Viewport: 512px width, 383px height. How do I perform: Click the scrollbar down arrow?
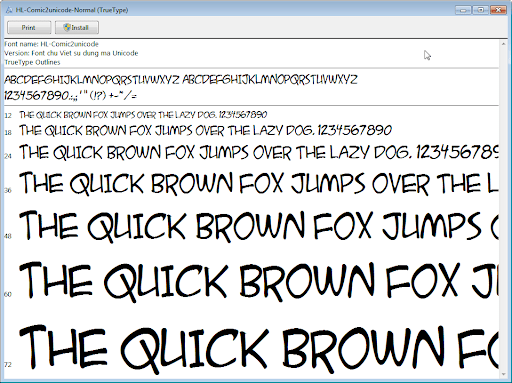503,374
